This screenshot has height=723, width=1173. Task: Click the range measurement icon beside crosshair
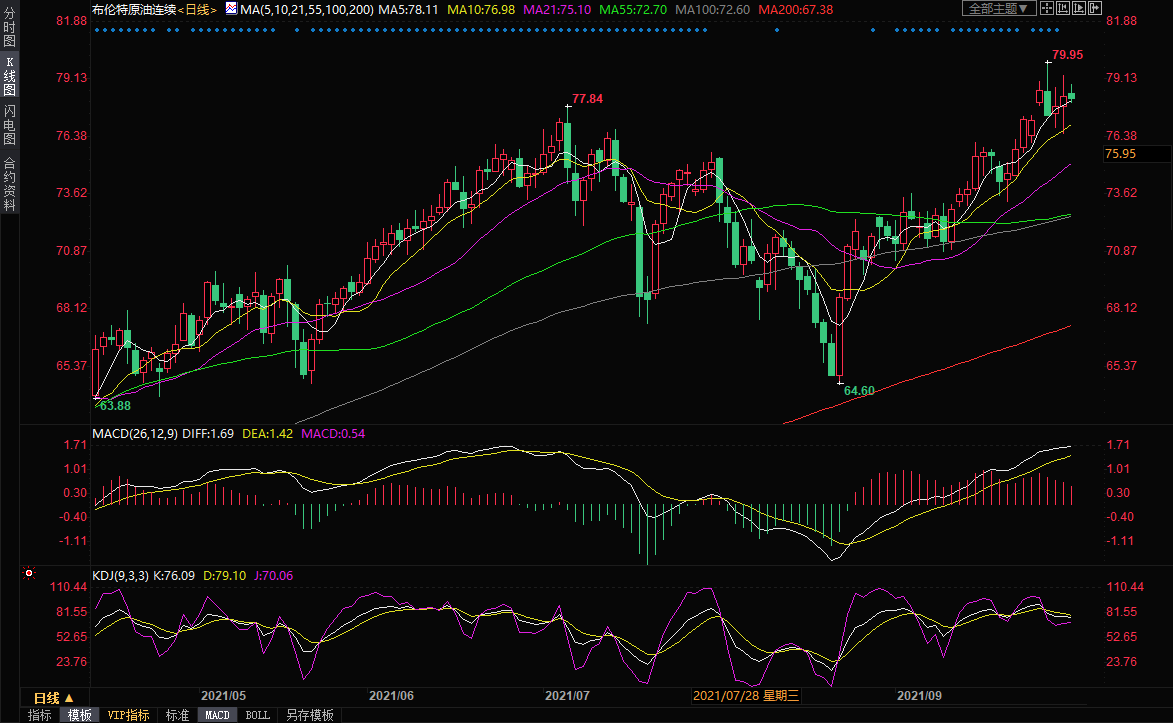pos(1063,8)
